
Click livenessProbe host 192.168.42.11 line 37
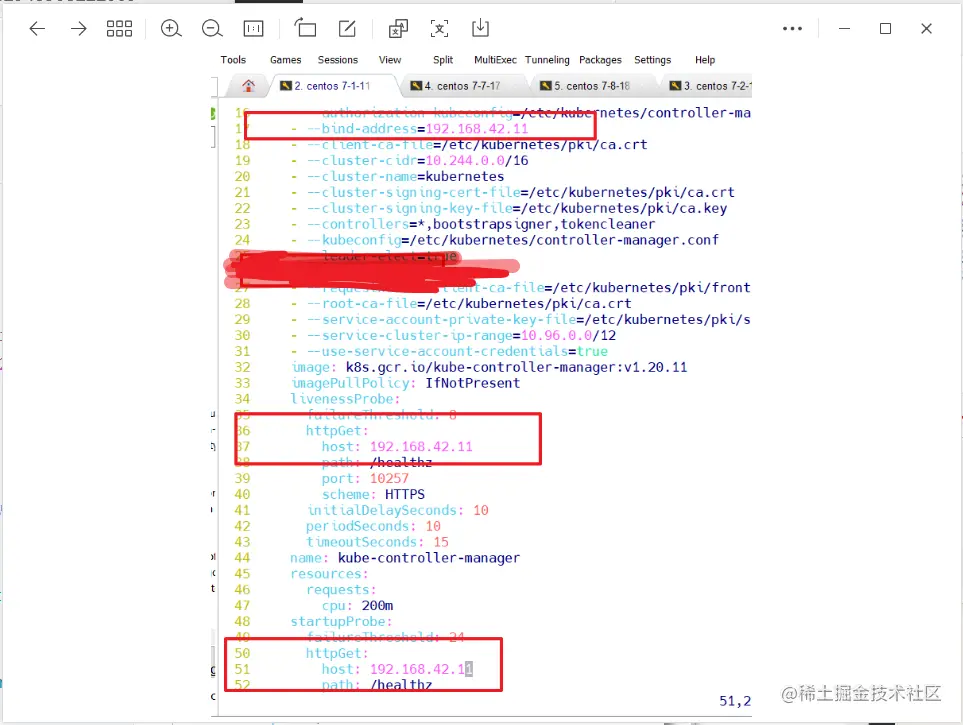point(397,447)
